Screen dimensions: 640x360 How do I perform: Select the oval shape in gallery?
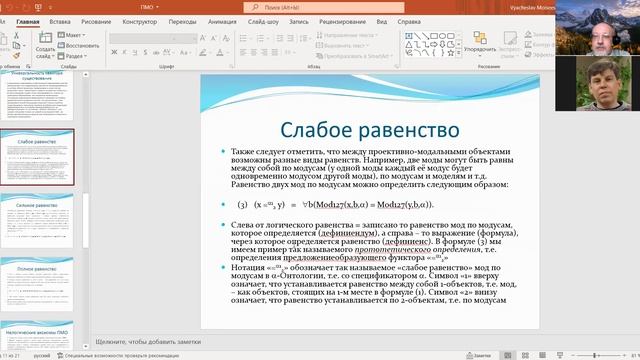tap(442, 36)
